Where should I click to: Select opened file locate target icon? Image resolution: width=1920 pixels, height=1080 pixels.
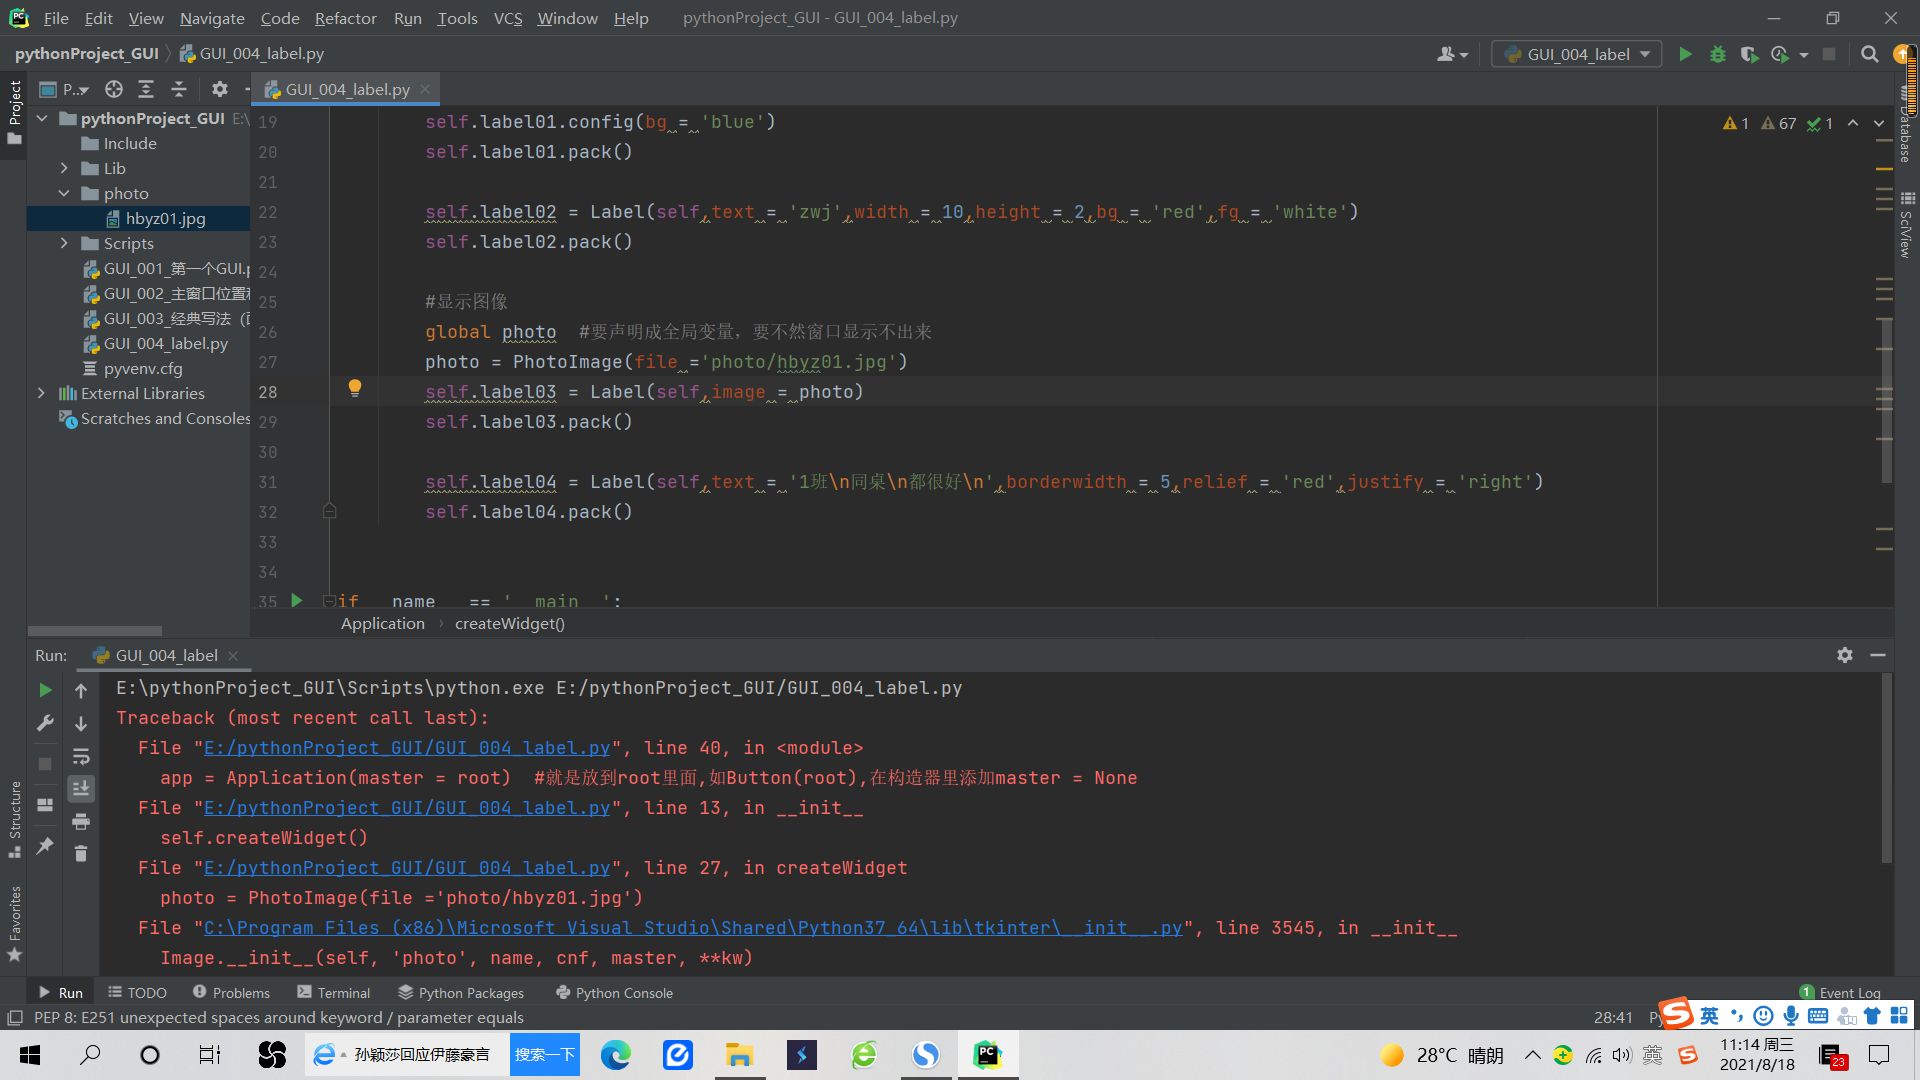tap(114, 89)
